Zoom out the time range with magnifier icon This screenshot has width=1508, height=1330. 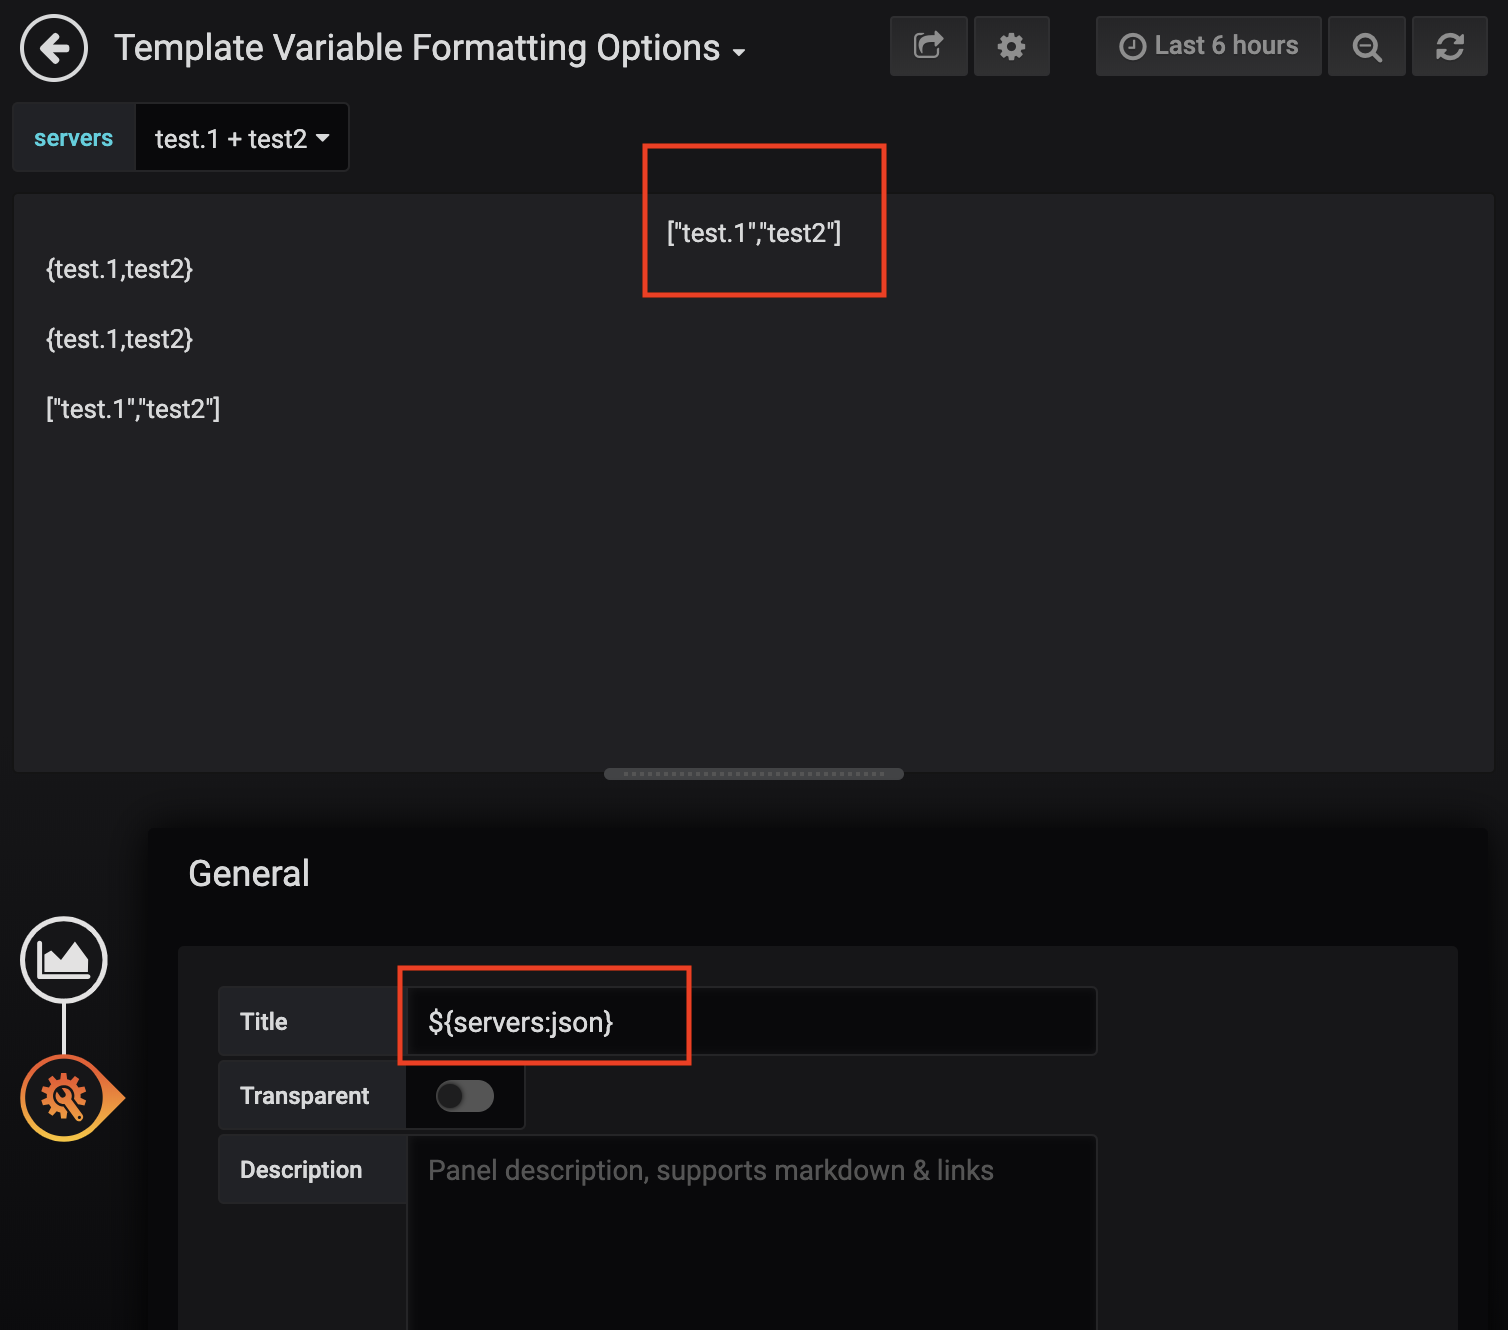click(1366, 45)
